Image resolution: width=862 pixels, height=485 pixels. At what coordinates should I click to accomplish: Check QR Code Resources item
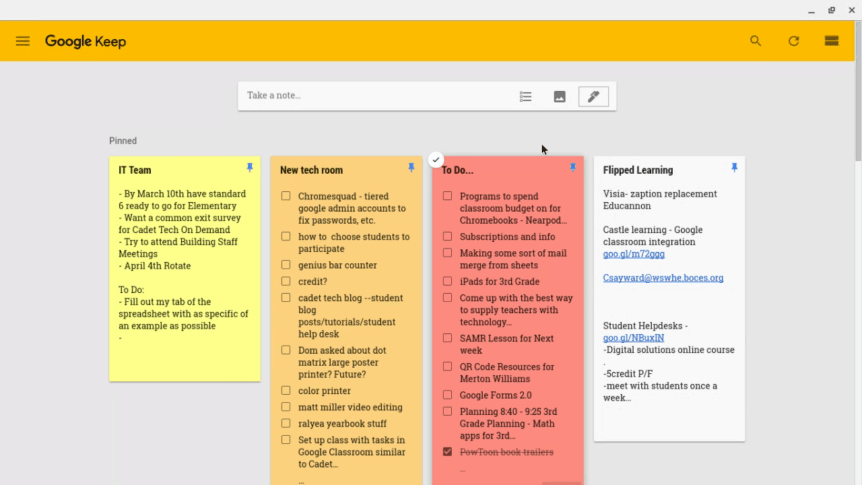coord(447,367)
